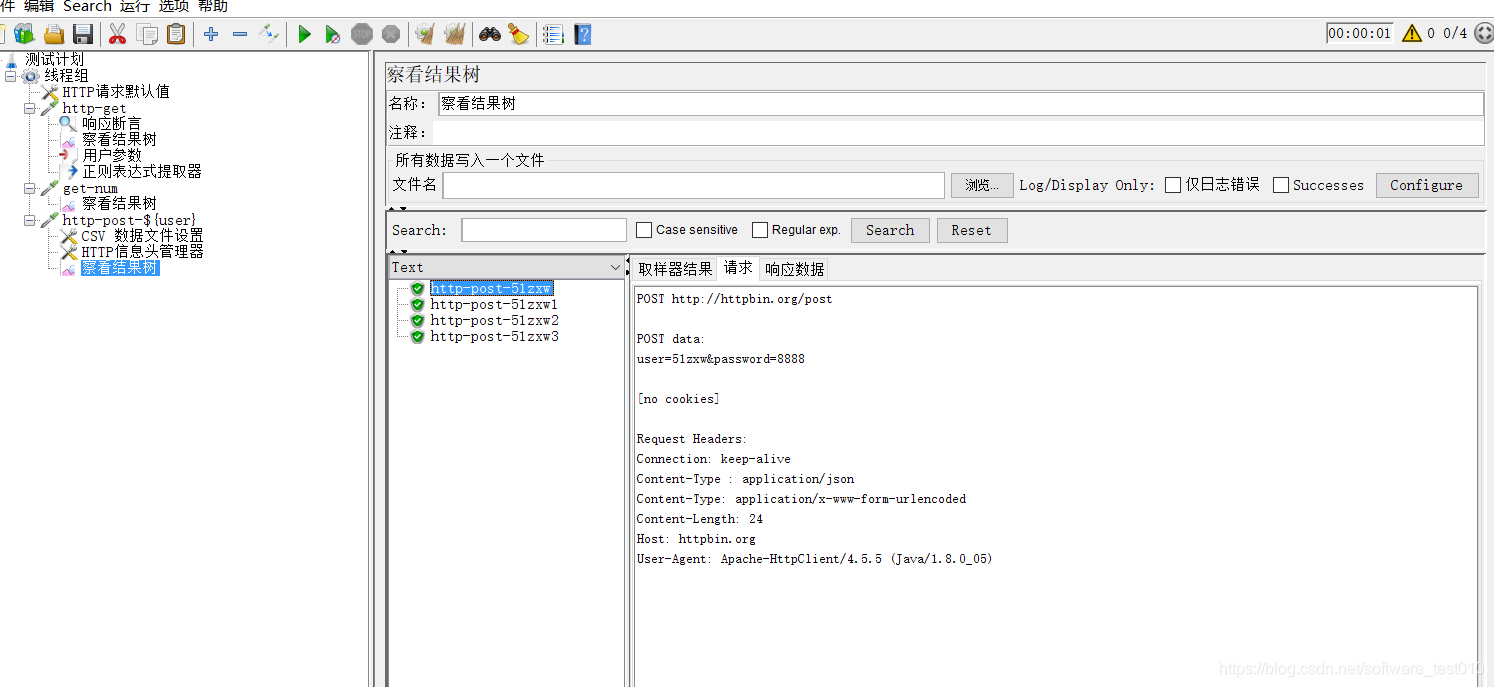Paste using the clipboard icon in the toolbar
1494x687 pixels.
tap(176, 34)
